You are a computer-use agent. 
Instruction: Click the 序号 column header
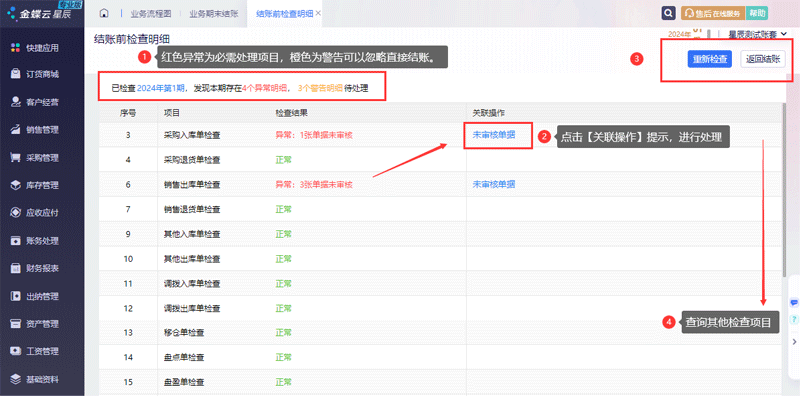click(128, 113)
